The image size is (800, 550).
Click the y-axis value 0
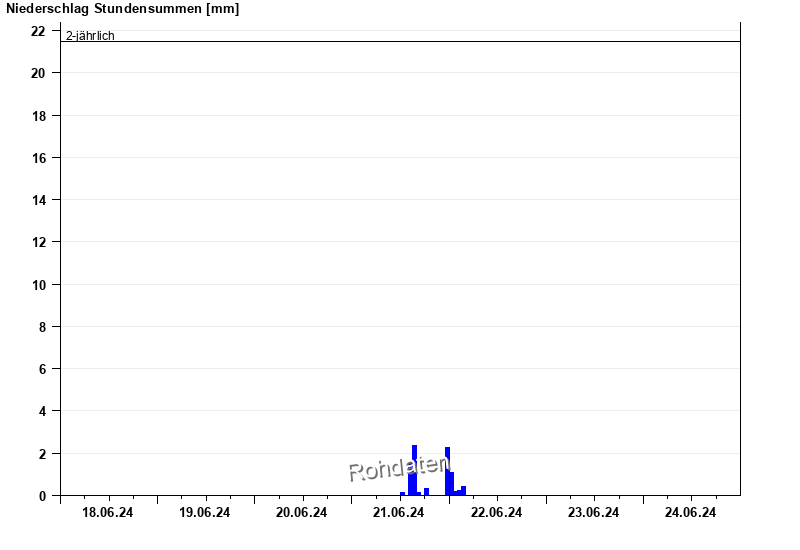coord(42,495)
